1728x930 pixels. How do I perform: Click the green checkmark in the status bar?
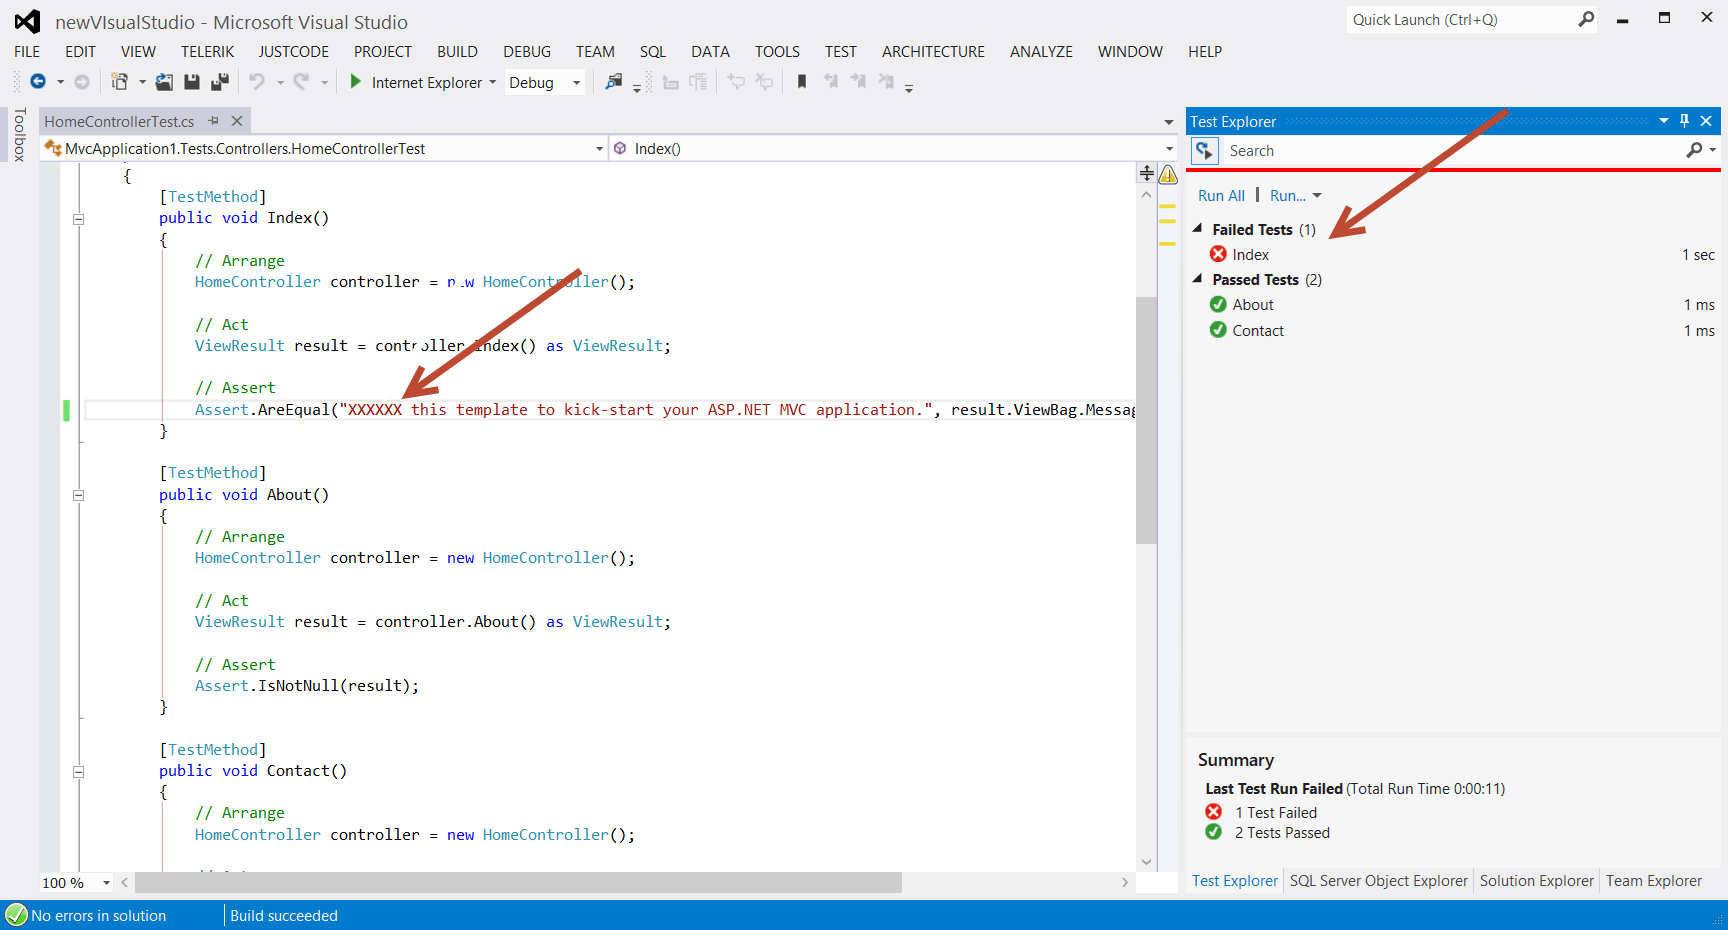point(16,915)
